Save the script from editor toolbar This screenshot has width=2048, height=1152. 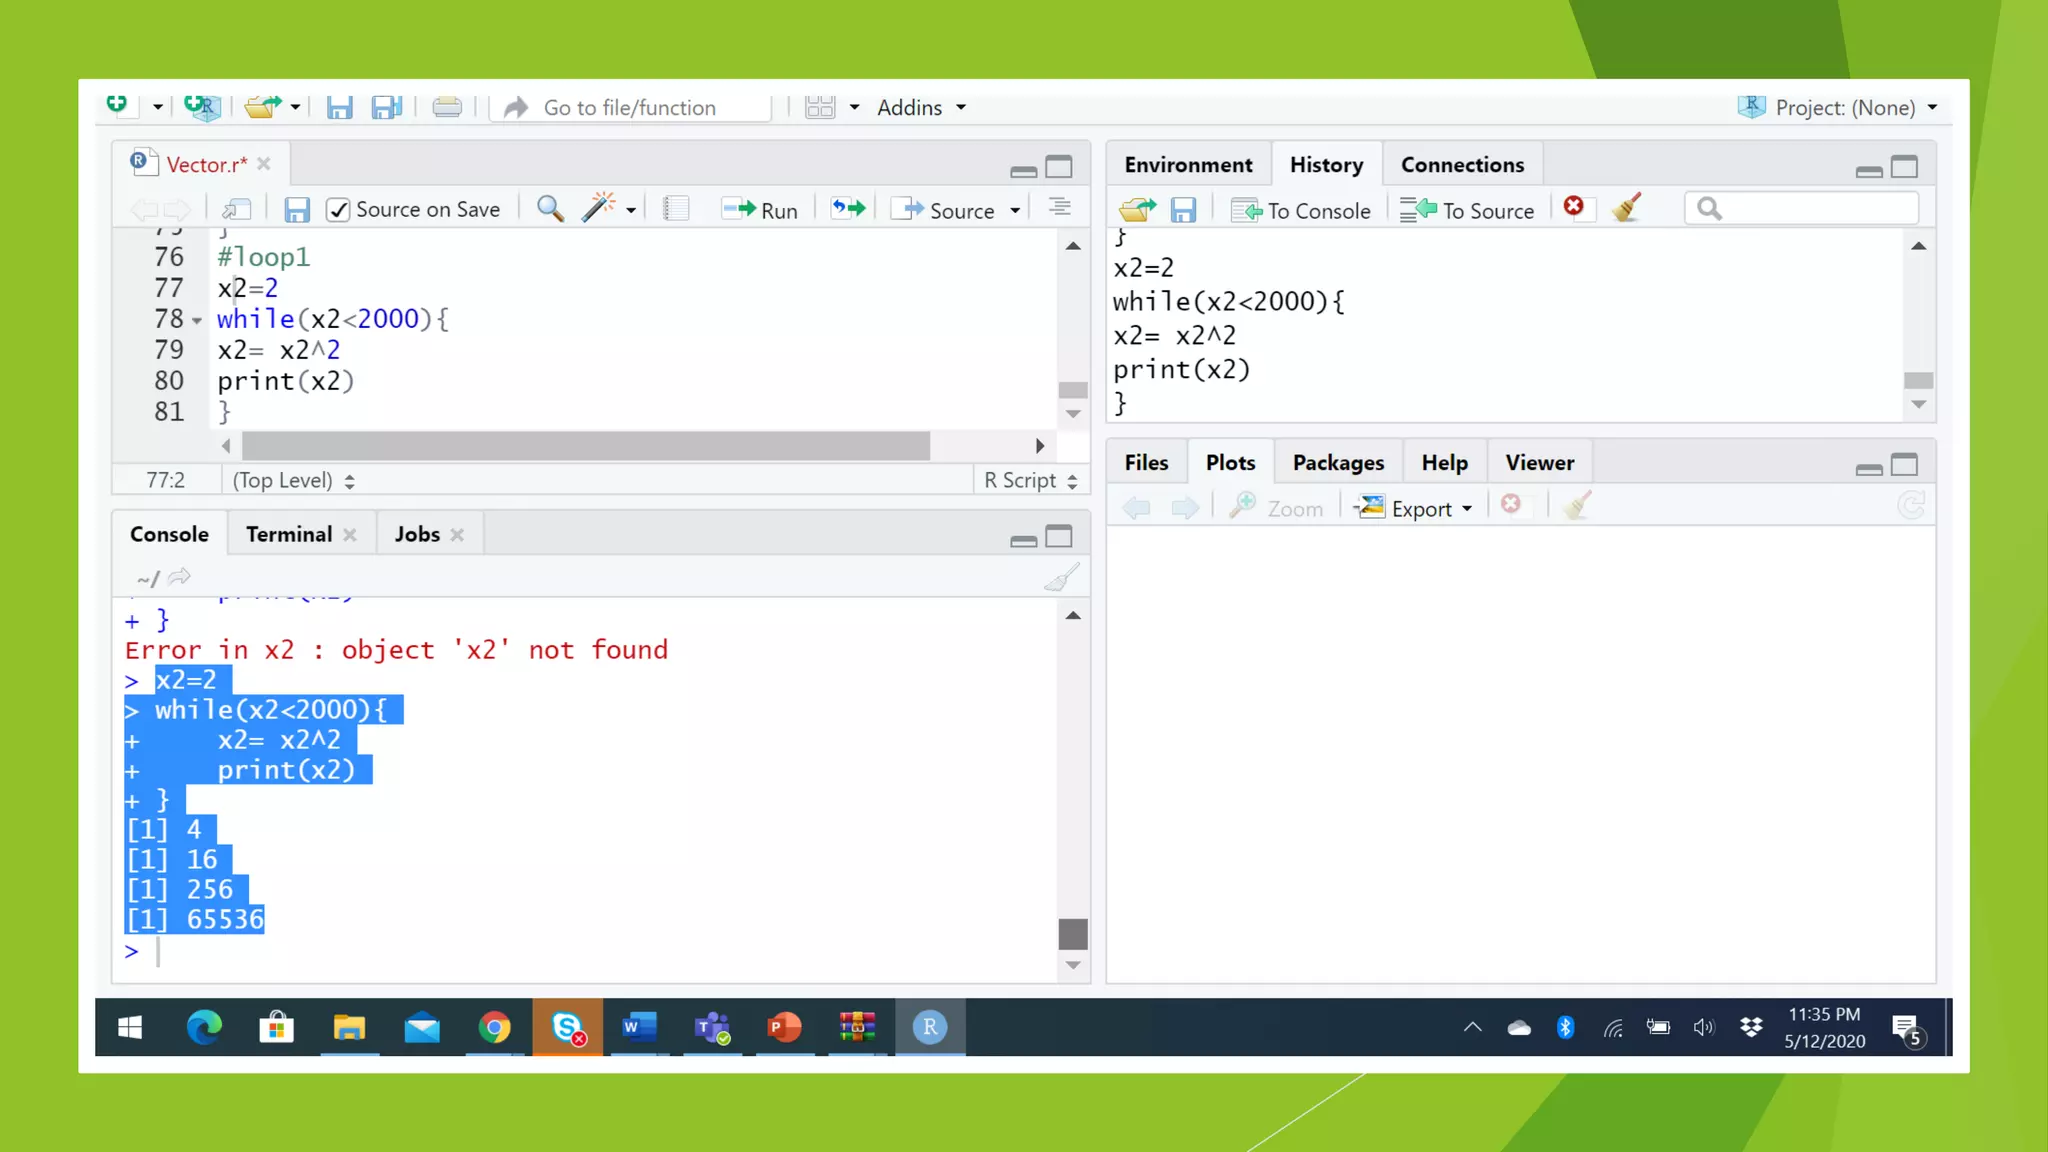tap(296, 210)
